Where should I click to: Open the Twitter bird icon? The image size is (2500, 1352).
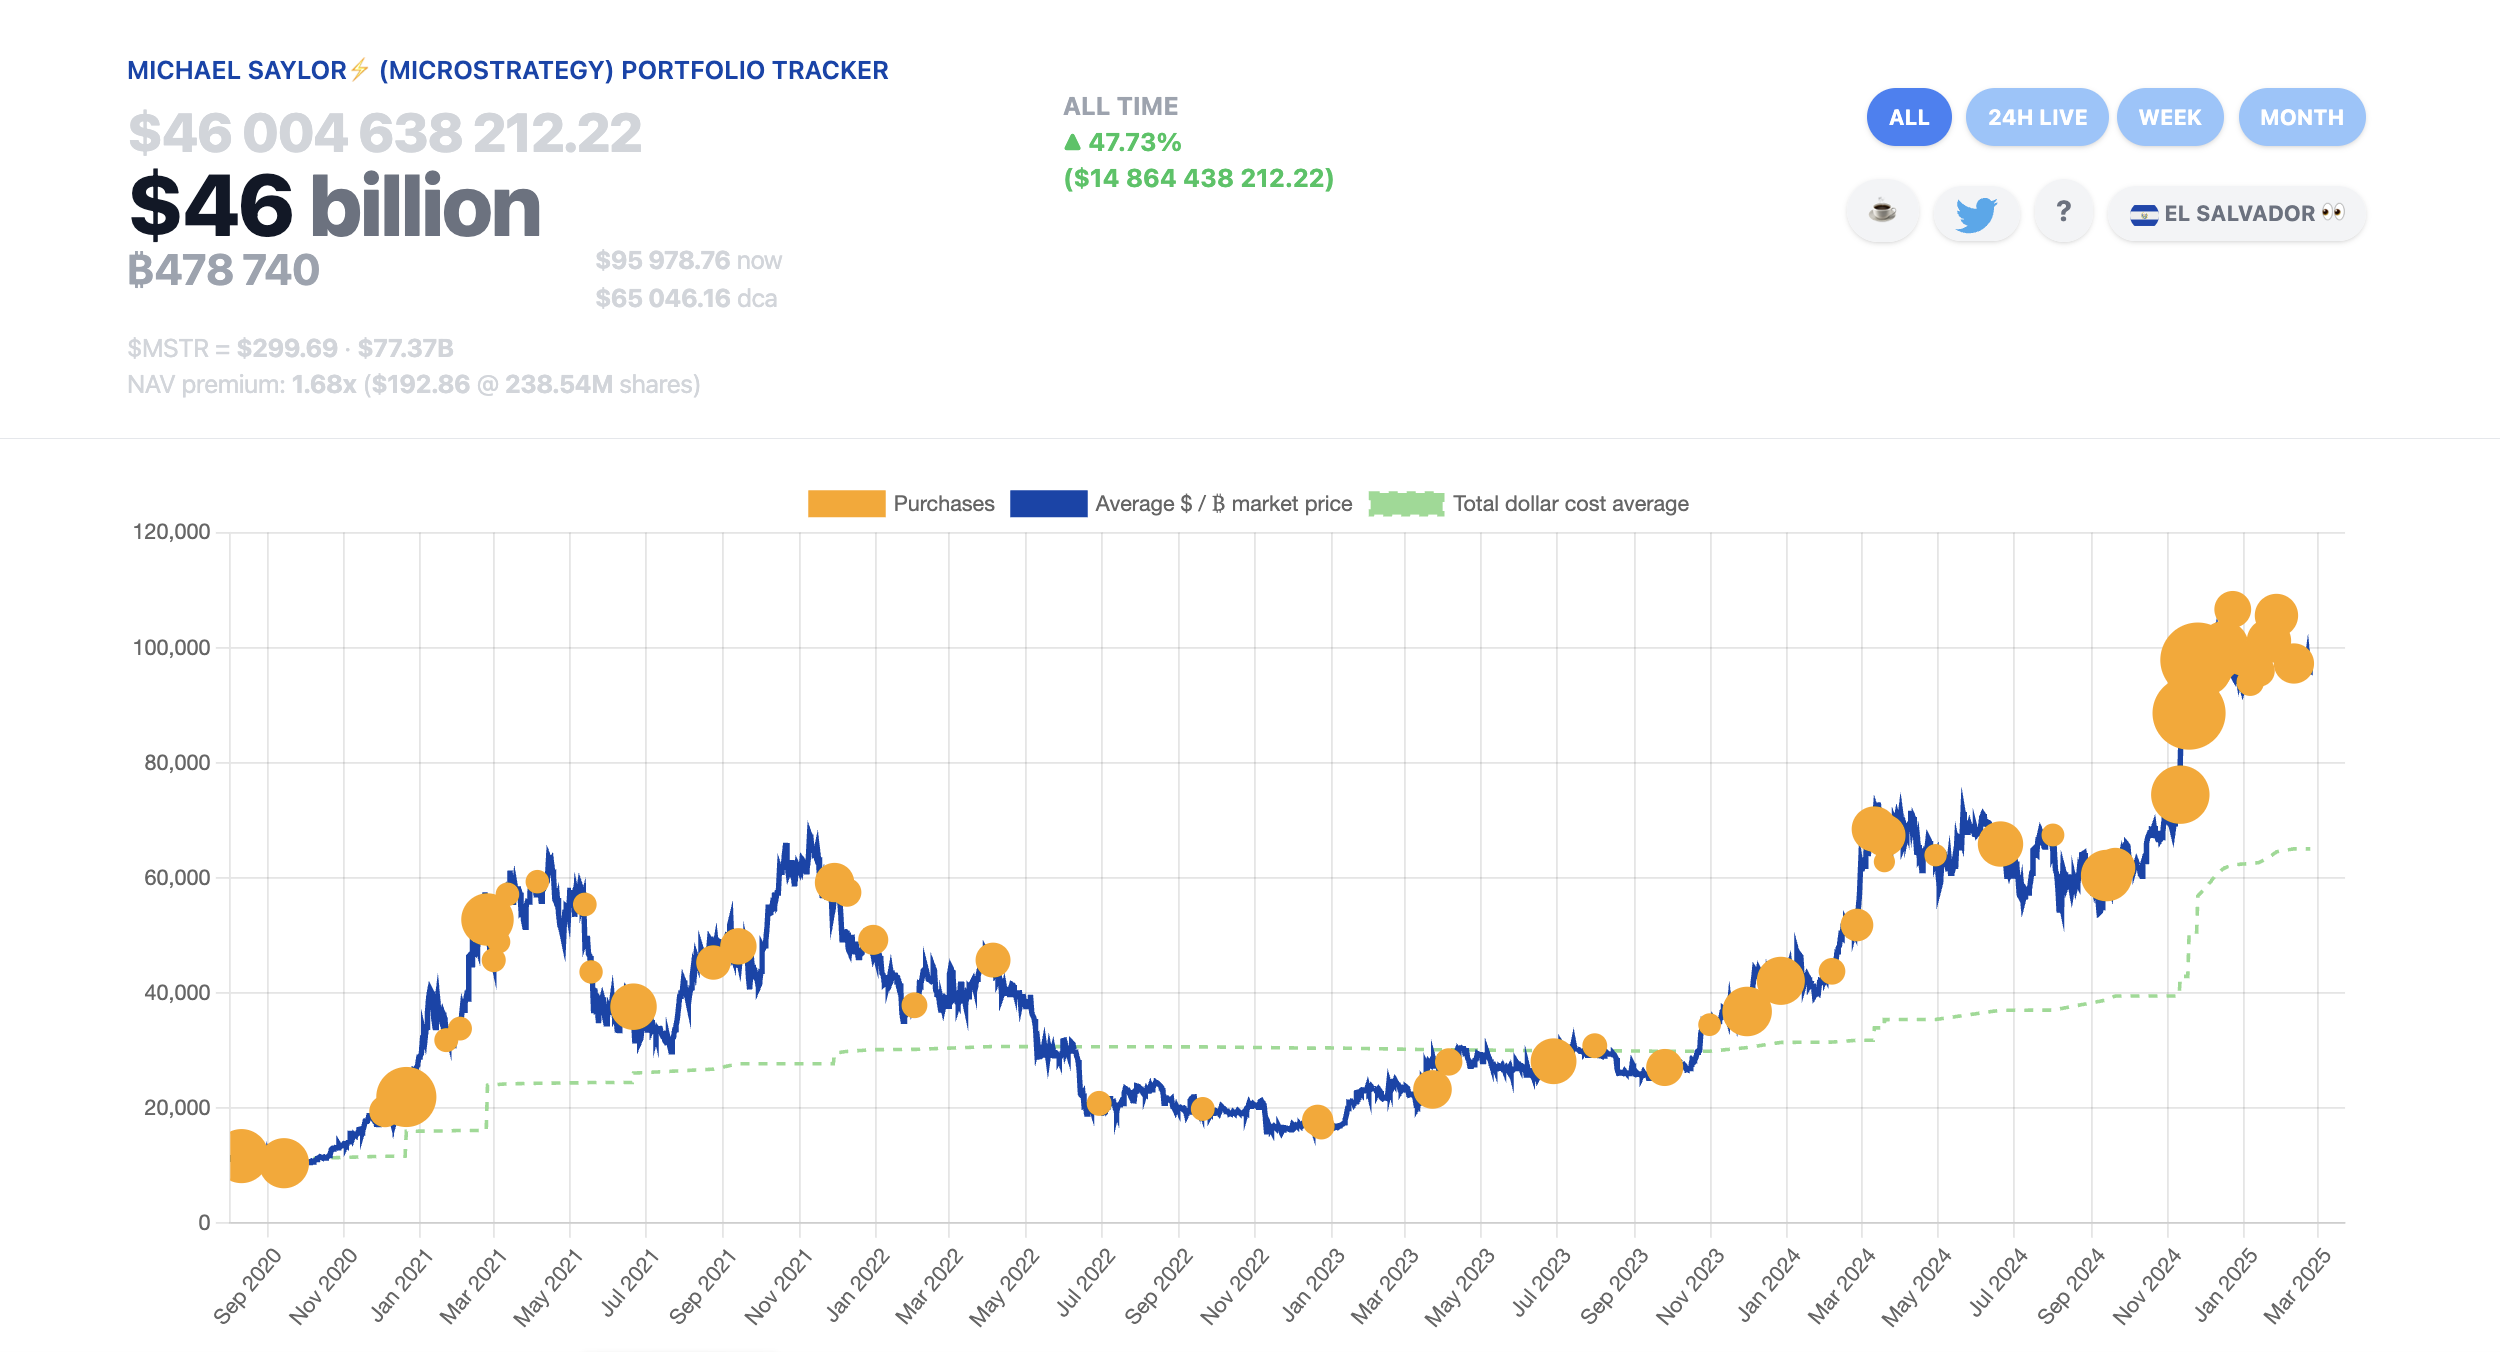[x=1975, y=212]
